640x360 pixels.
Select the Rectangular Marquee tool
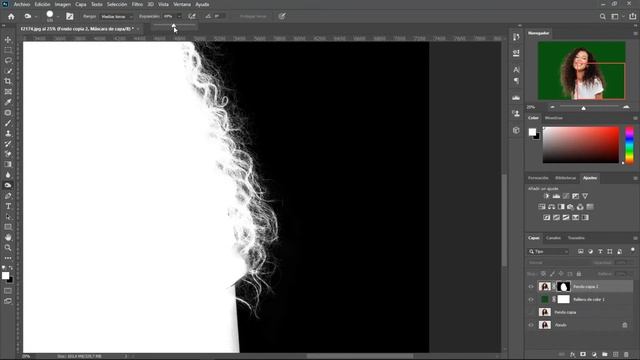click(8, 50)
